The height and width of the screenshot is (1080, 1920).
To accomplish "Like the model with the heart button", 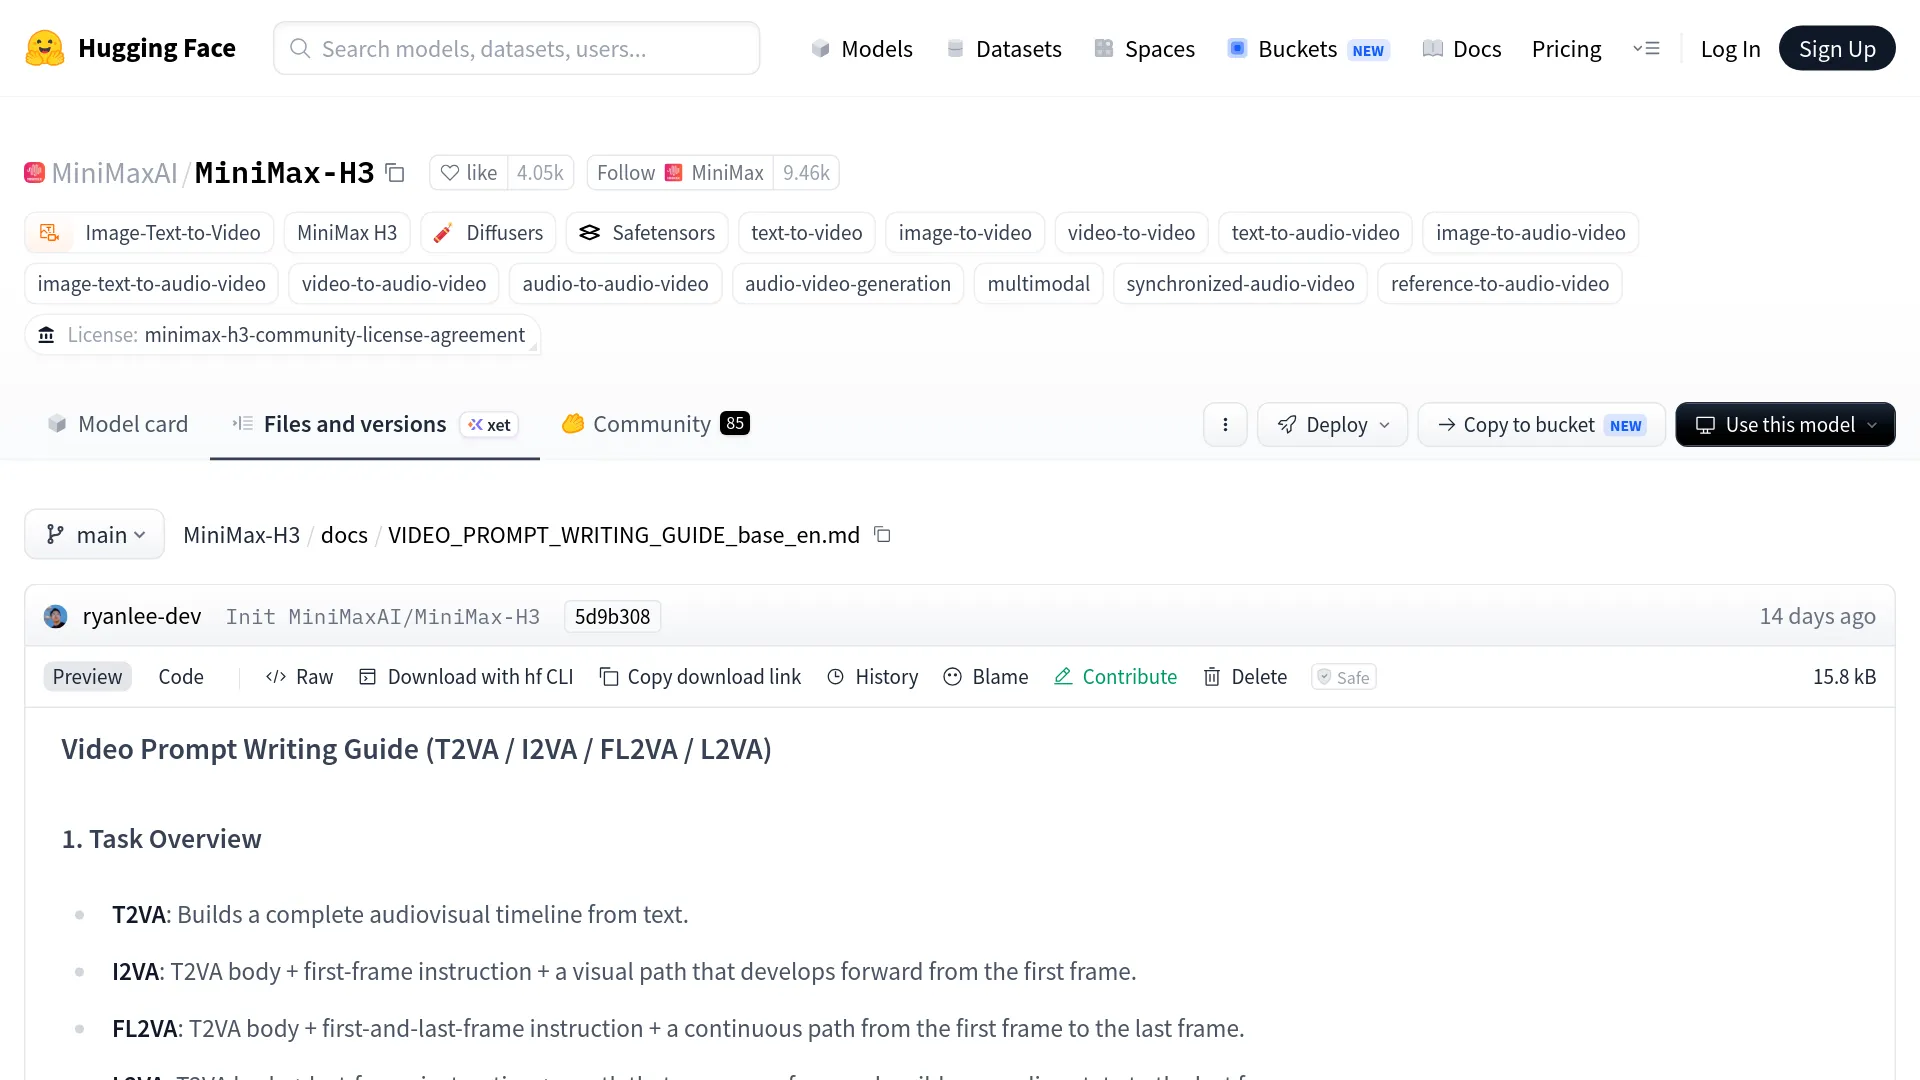I will 469,173.
